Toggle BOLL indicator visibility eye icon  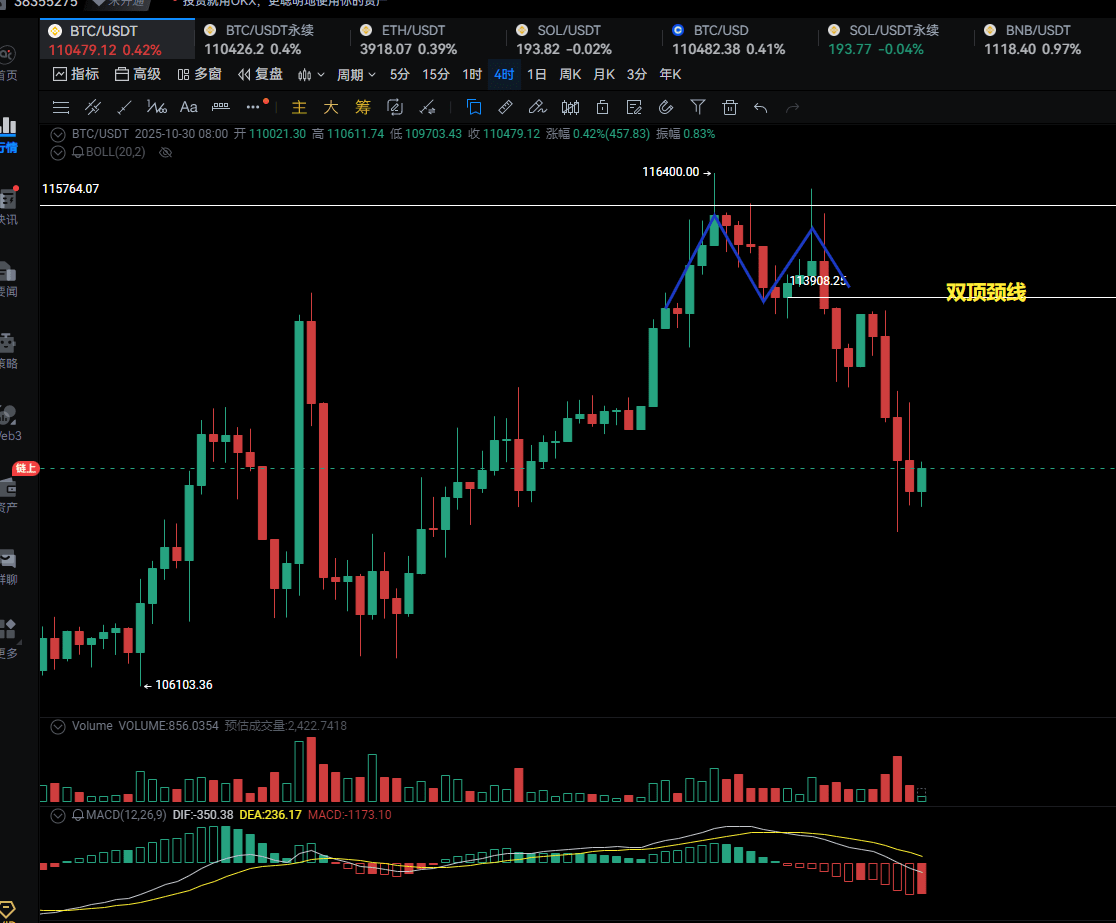click(x=166, y=152)
